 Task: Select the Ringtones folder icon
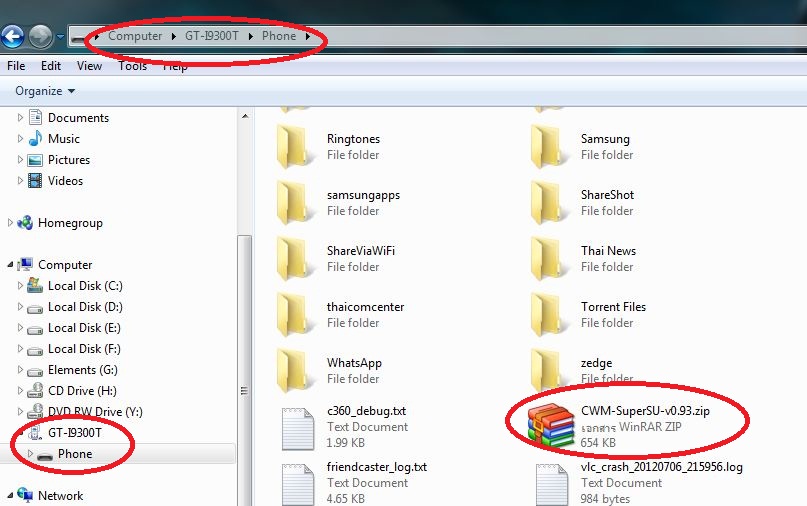coord(293,147)
